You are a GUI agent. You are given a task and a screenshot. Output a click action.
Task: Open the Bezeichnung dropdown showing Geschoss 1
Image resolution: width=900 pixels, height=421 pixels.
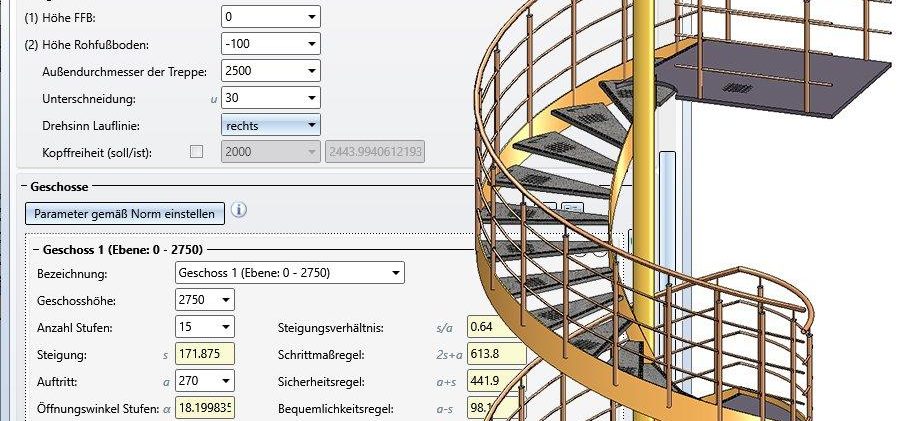tap(396, 273)
